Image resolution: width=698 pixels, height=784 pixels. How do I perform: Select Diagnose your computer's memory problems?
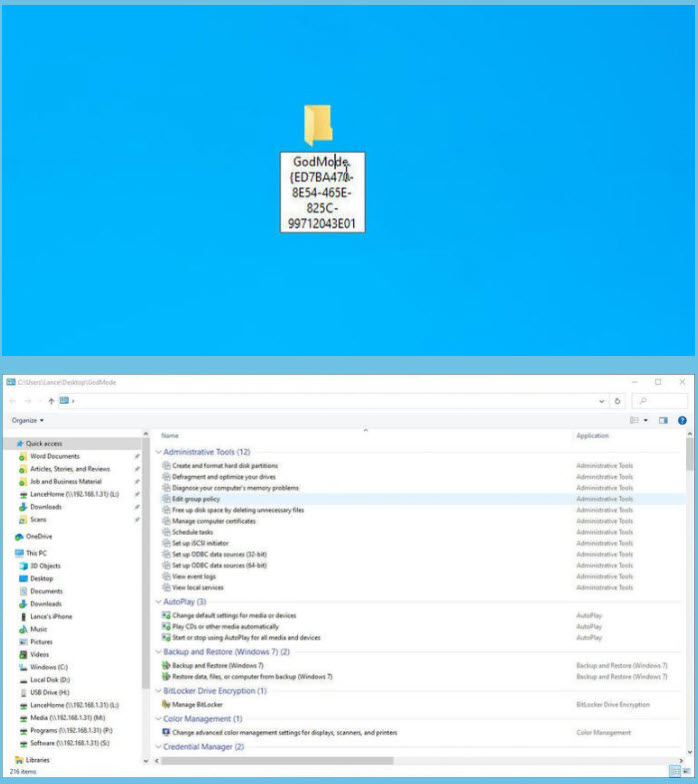[235, 488]
